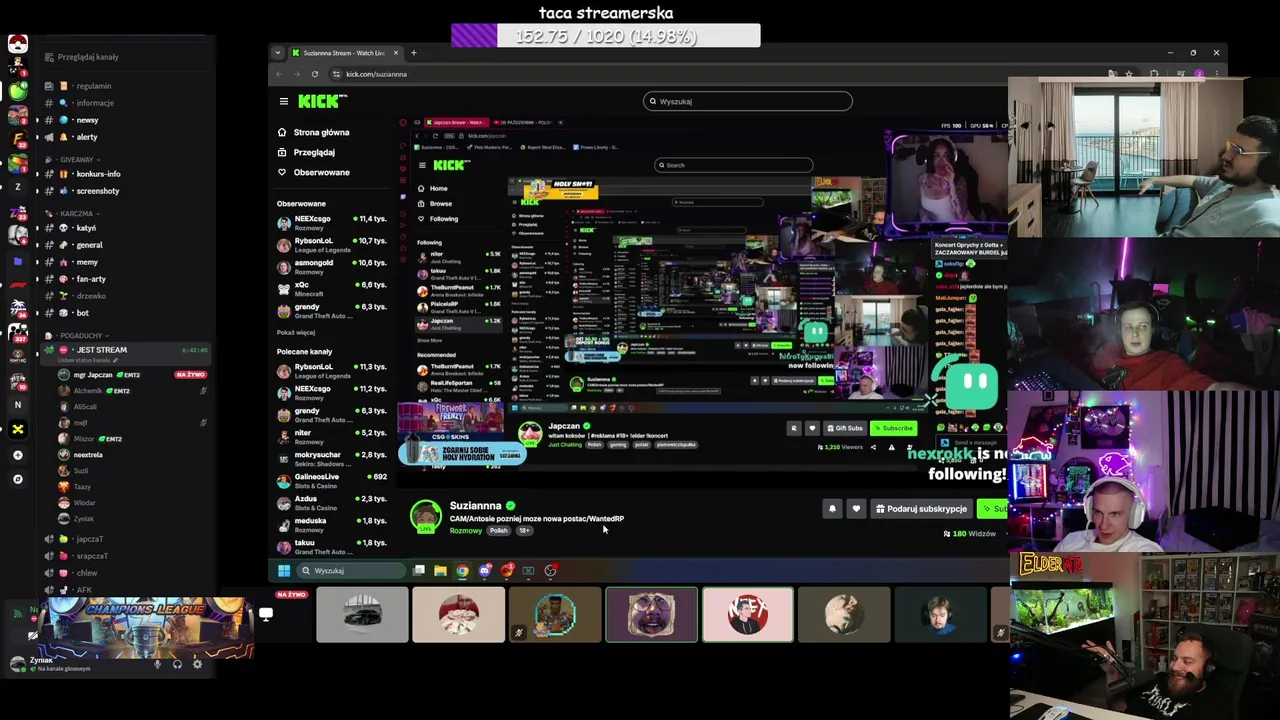Open File Explorer from the streamed taskbar
This screenshot has width=1280, height=720.
(x=440, y=571)
